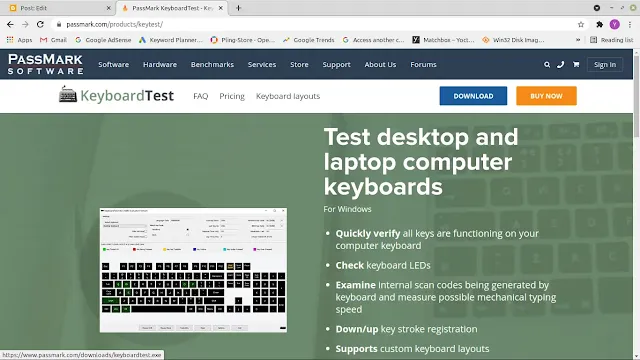The height and width of the screenshot is (360, 640).
Task: Click the address bar URL
Action: 114,24
